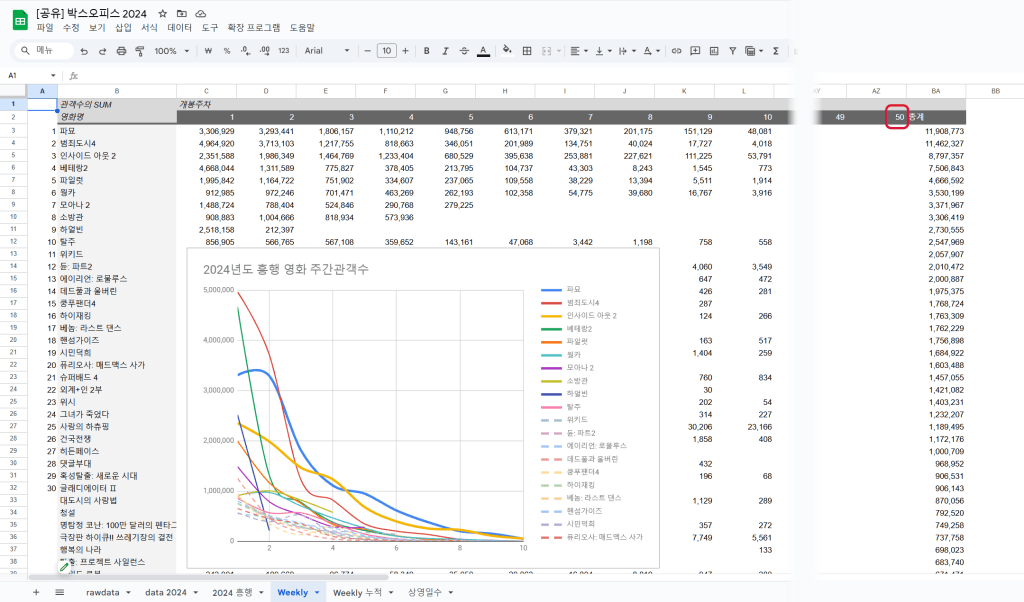Screen dimensions: 1024x602
Task: Create a filter with the funnel icon
Action: point(732,50)
